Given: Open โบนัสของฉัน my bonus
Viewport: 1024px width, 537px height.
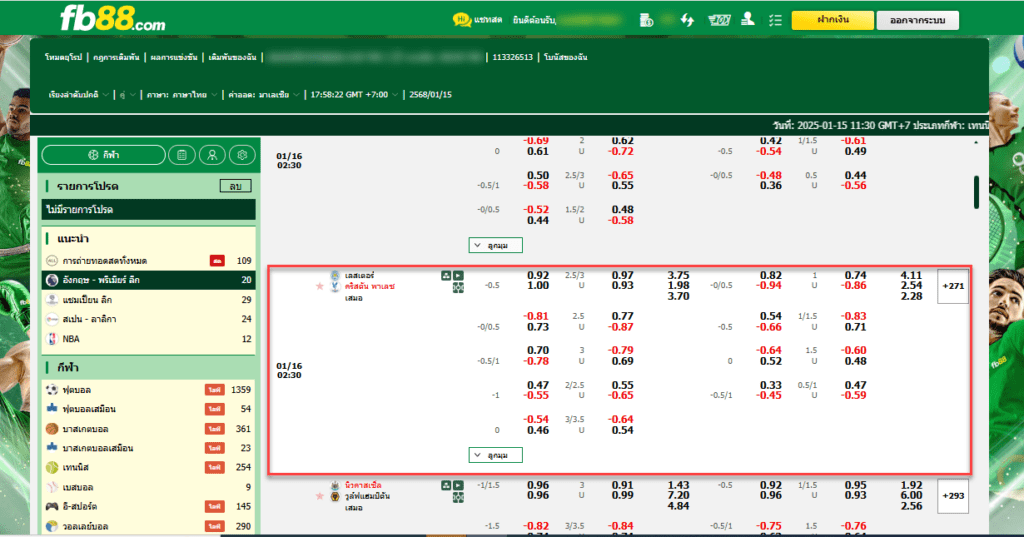Looking at the screenshot, I should 566,57.
